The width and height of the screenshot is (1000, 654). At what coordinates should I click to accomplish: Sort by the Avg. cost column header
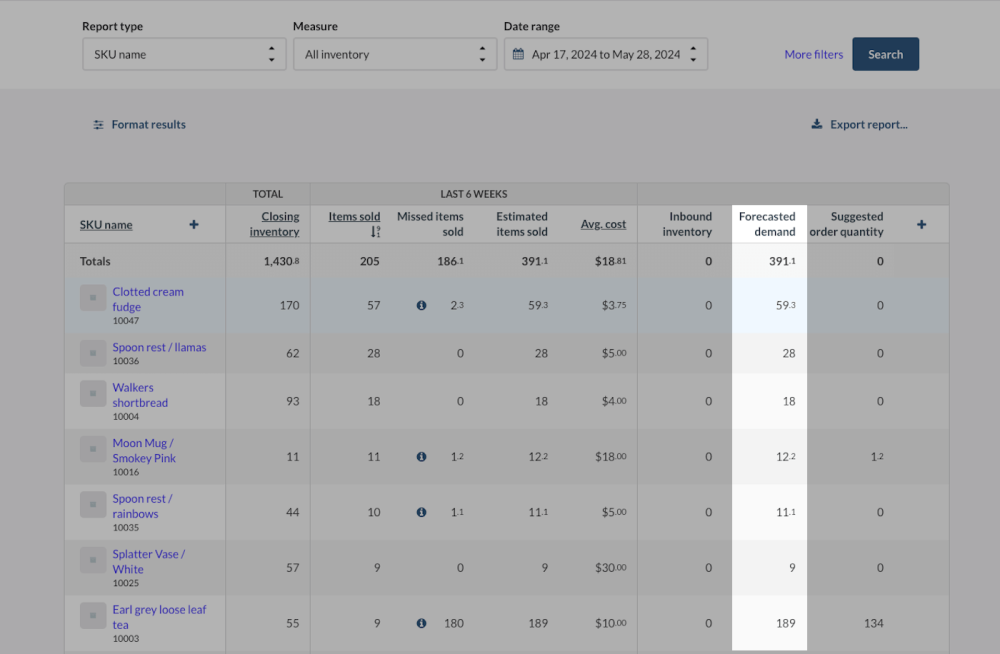(603, 224)
